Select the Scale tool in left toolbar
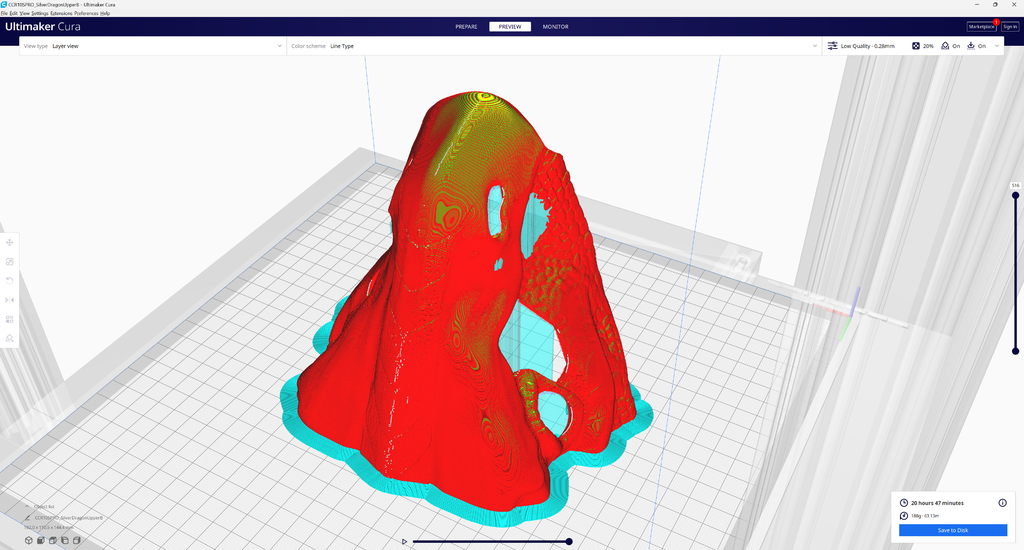Image resolution: width=1024 pixels, height=550 pixels. tap(10, 261)
